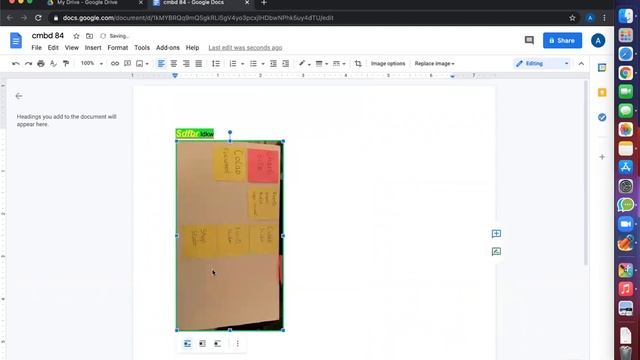640x360 pixels.
Task: Open border dash dropdown
Action: pyautogui.click(x=339, y=64)
